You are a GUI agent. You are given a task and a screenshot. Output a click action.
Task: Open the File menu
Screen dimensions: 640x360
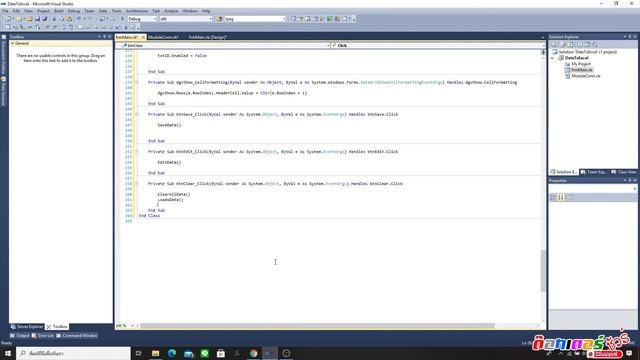pos(5,11)
